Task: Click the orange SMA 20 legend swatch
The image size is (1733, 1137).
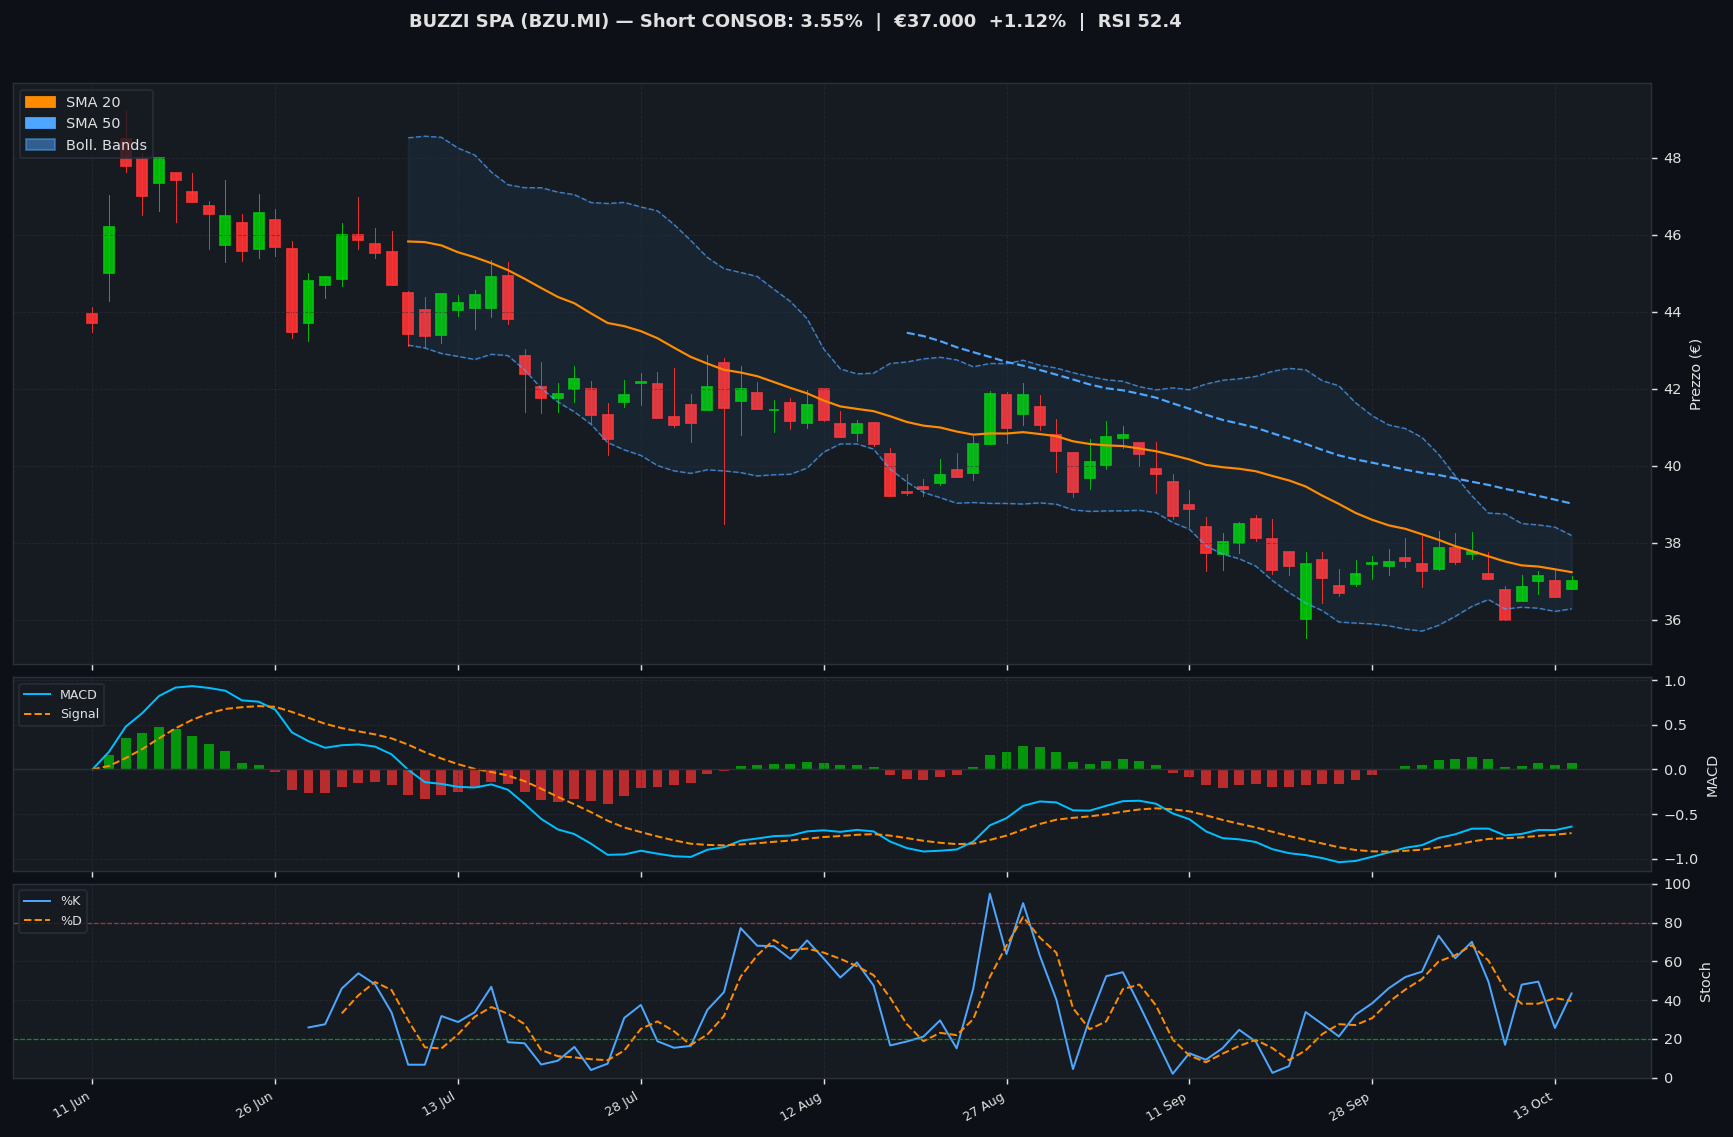Action: [x=40, y=102]
